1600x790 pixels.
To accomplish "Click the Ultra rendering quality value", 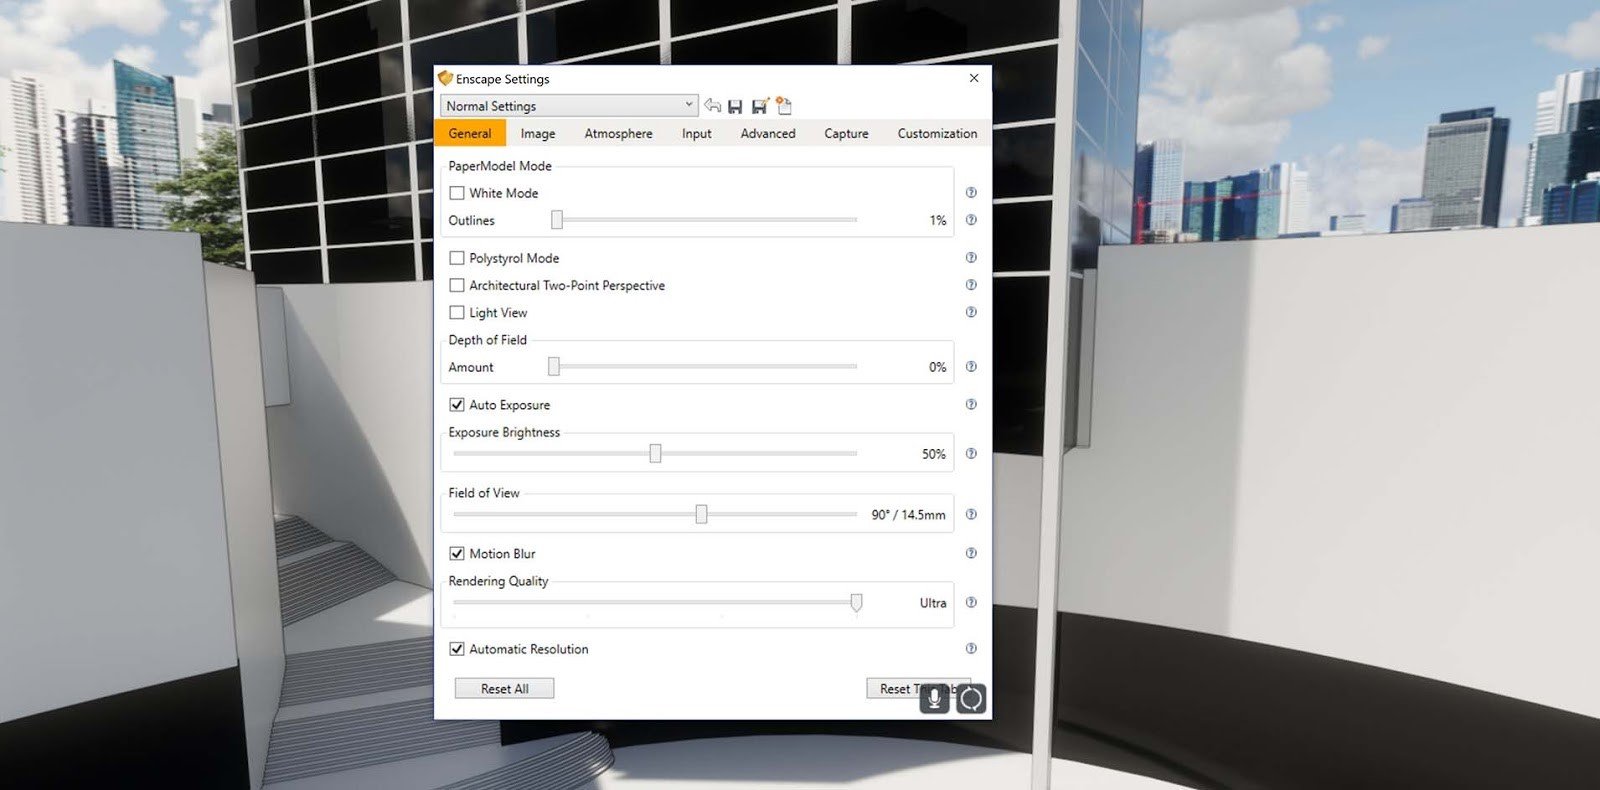I will pos(933,603).
